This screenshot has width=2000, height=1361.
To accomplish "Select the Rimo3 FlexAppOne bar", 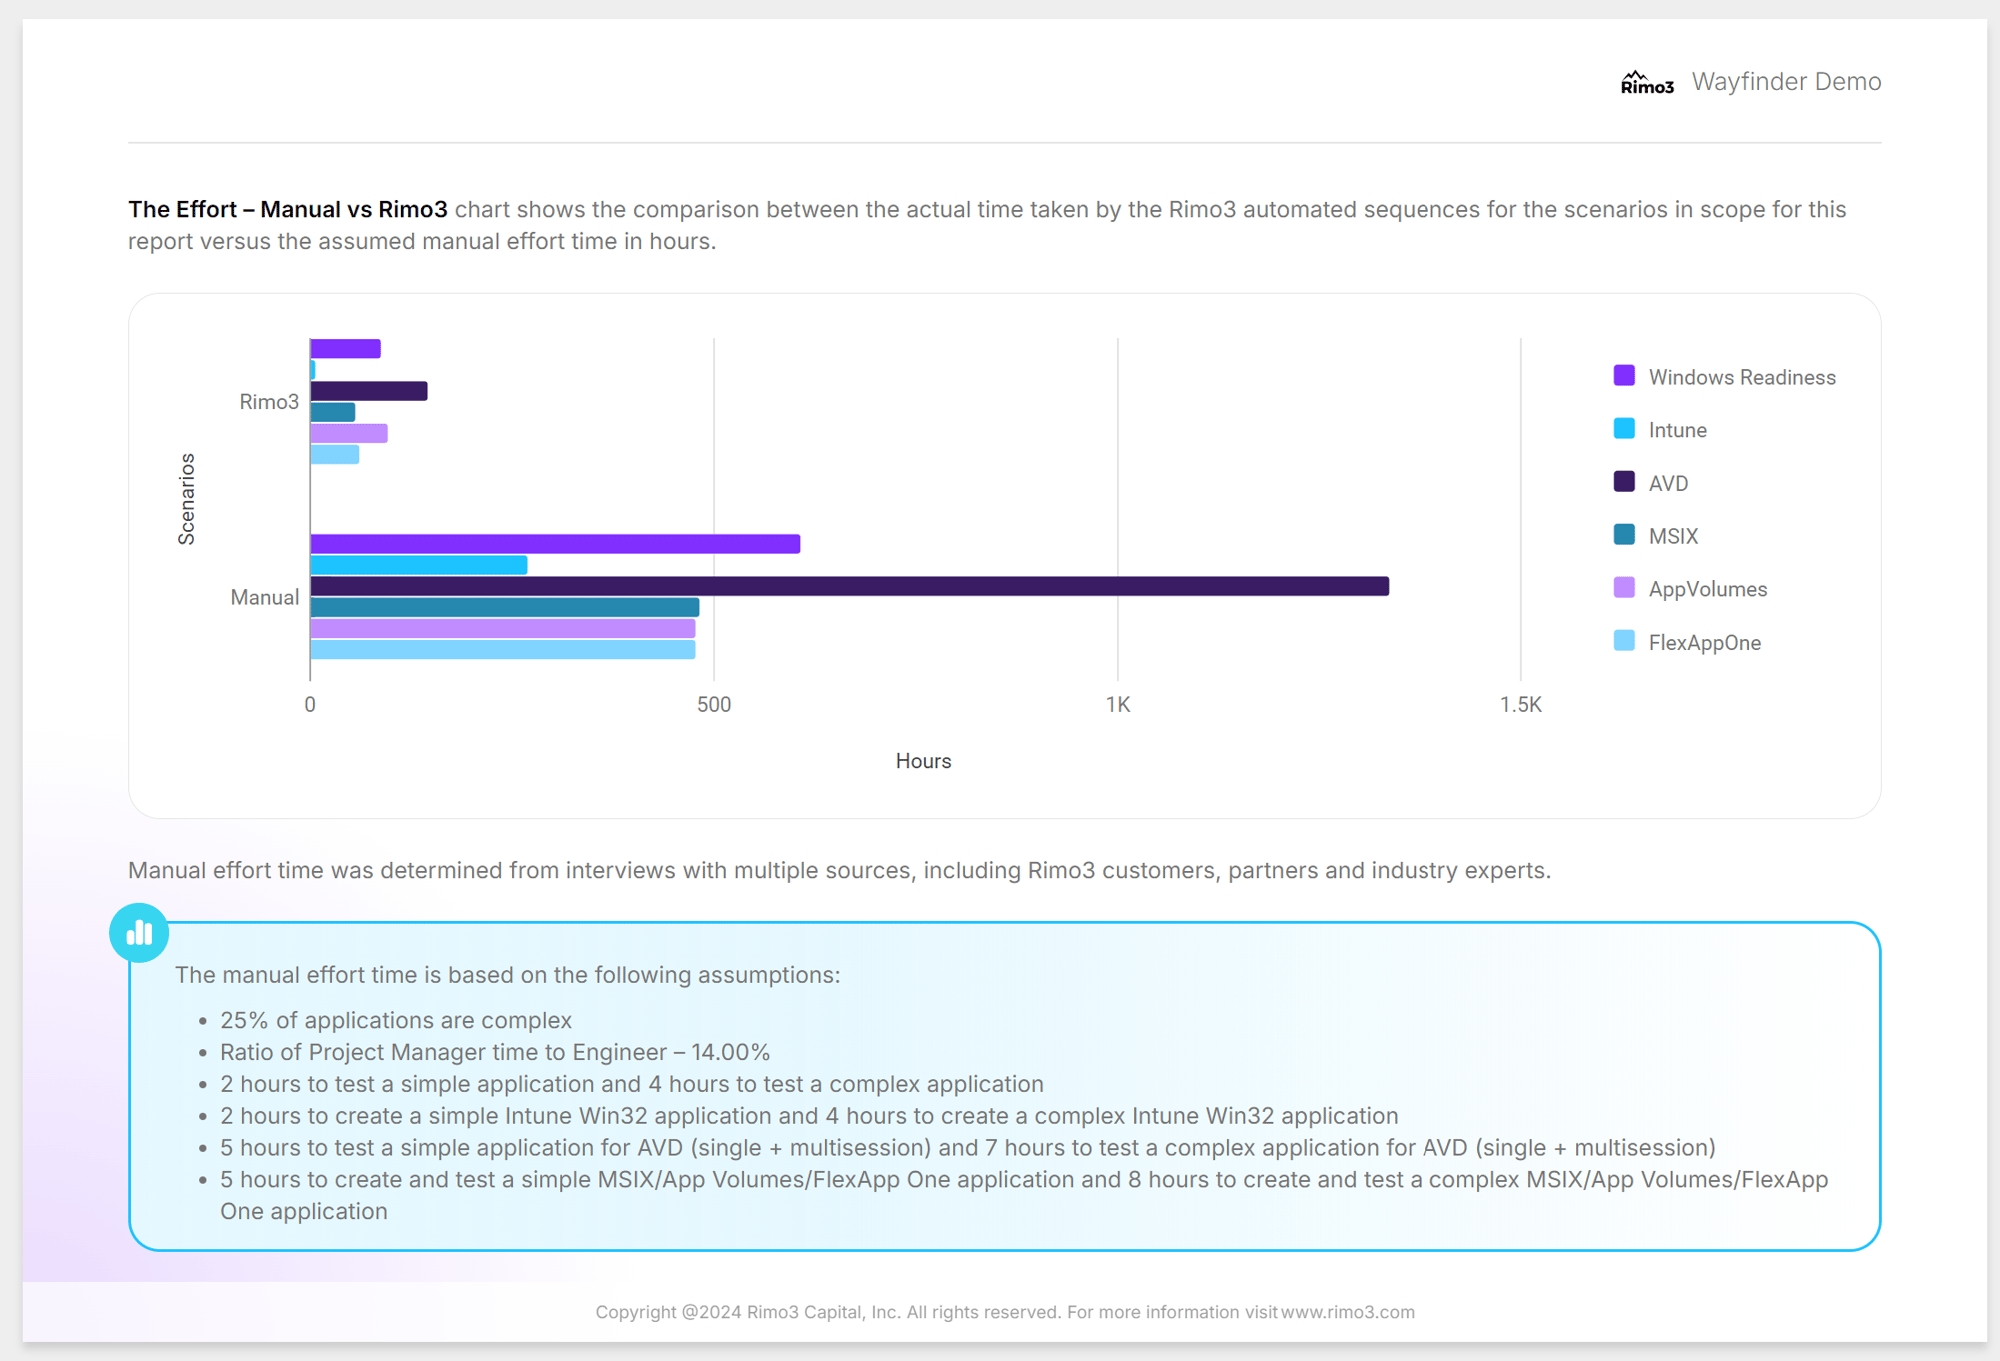I will 334,454.
